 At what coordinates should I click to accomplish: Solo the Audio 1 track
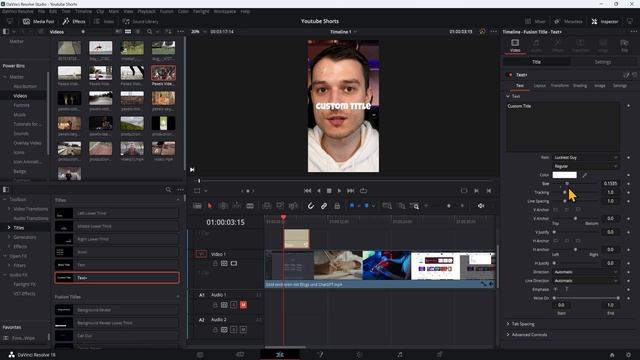click(234, 305)
